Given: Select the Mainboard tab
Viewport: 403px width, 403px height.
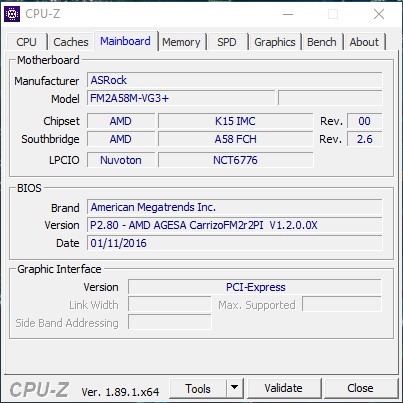Looking at the screenshot, I should point(125,41).
